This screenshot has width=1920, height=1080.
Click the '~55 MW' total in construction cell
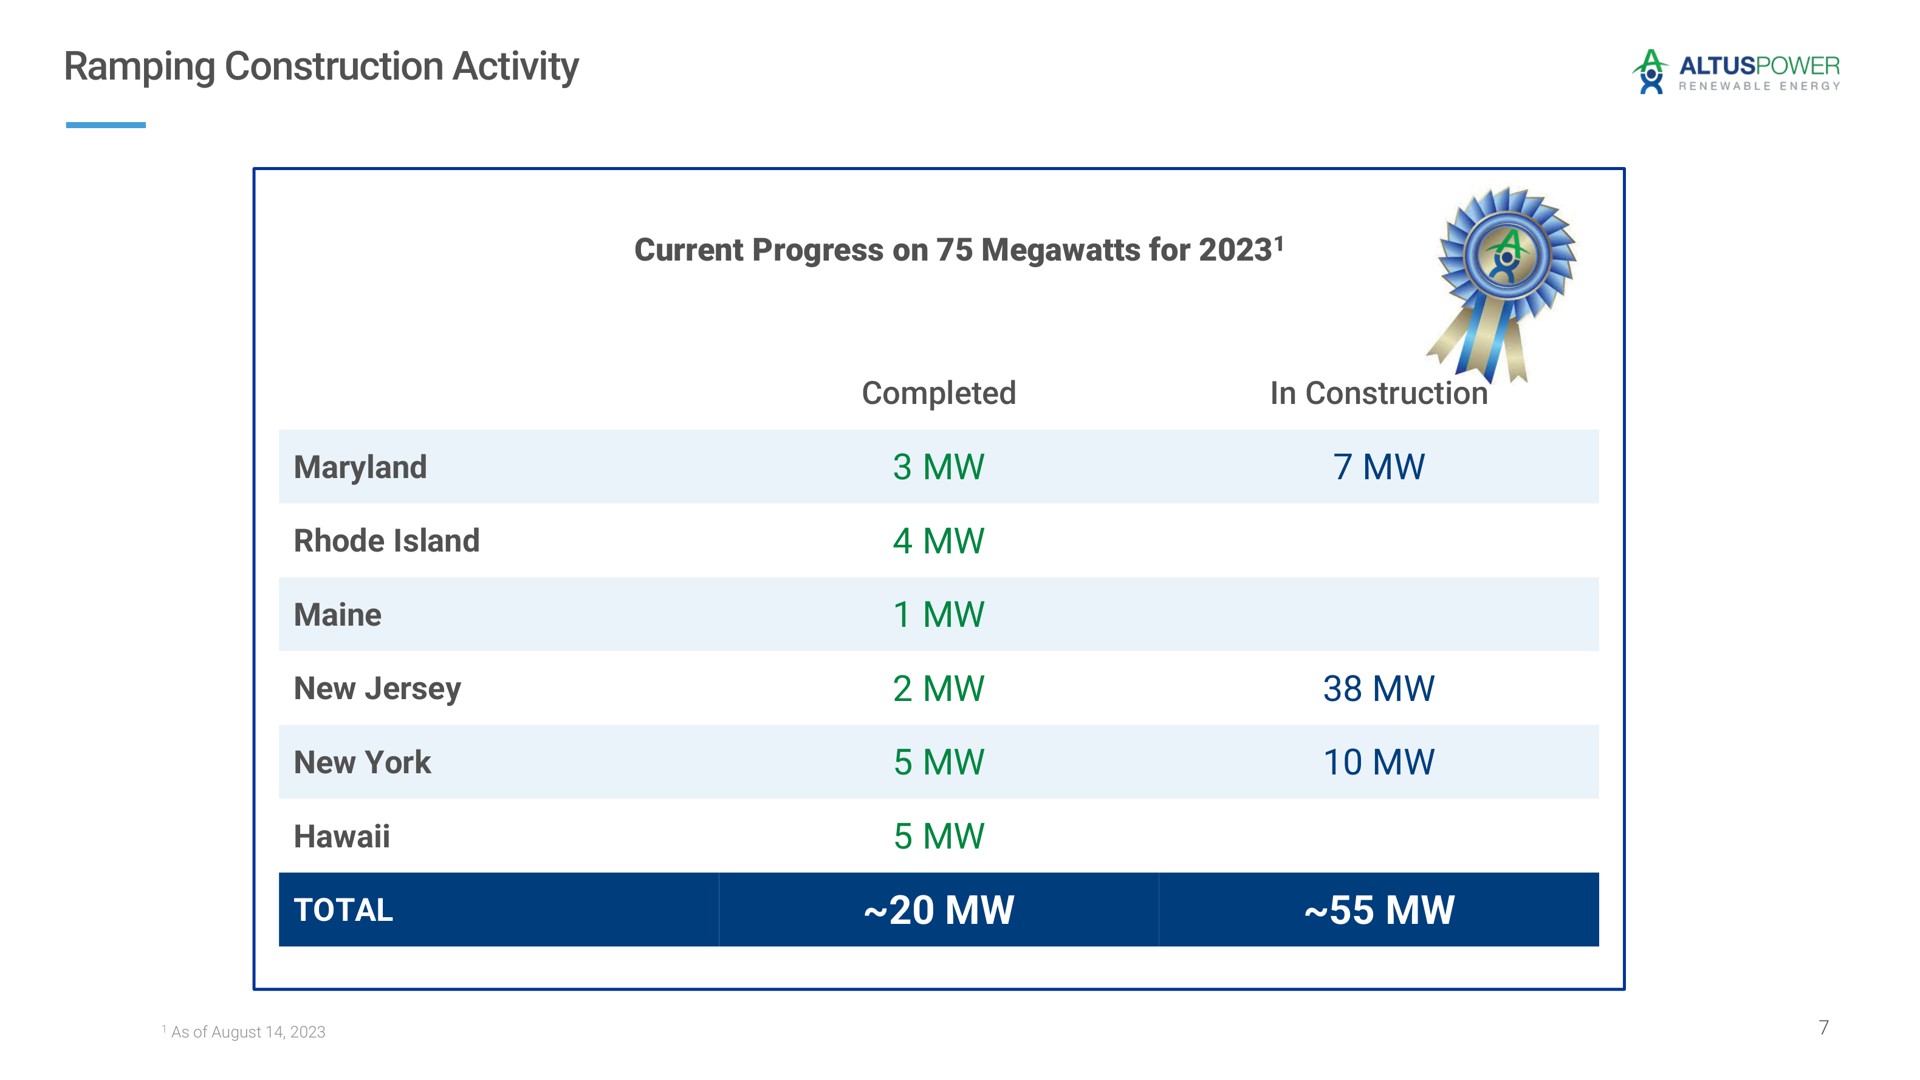coord(1379,910)
